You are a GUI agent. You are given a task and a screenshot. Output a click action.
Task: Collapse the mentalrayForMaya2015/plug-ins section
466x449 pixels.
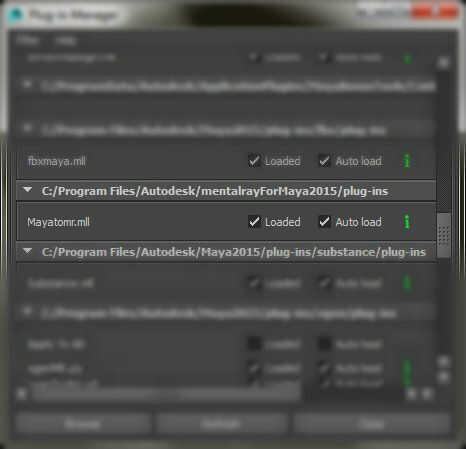(28, 190)
